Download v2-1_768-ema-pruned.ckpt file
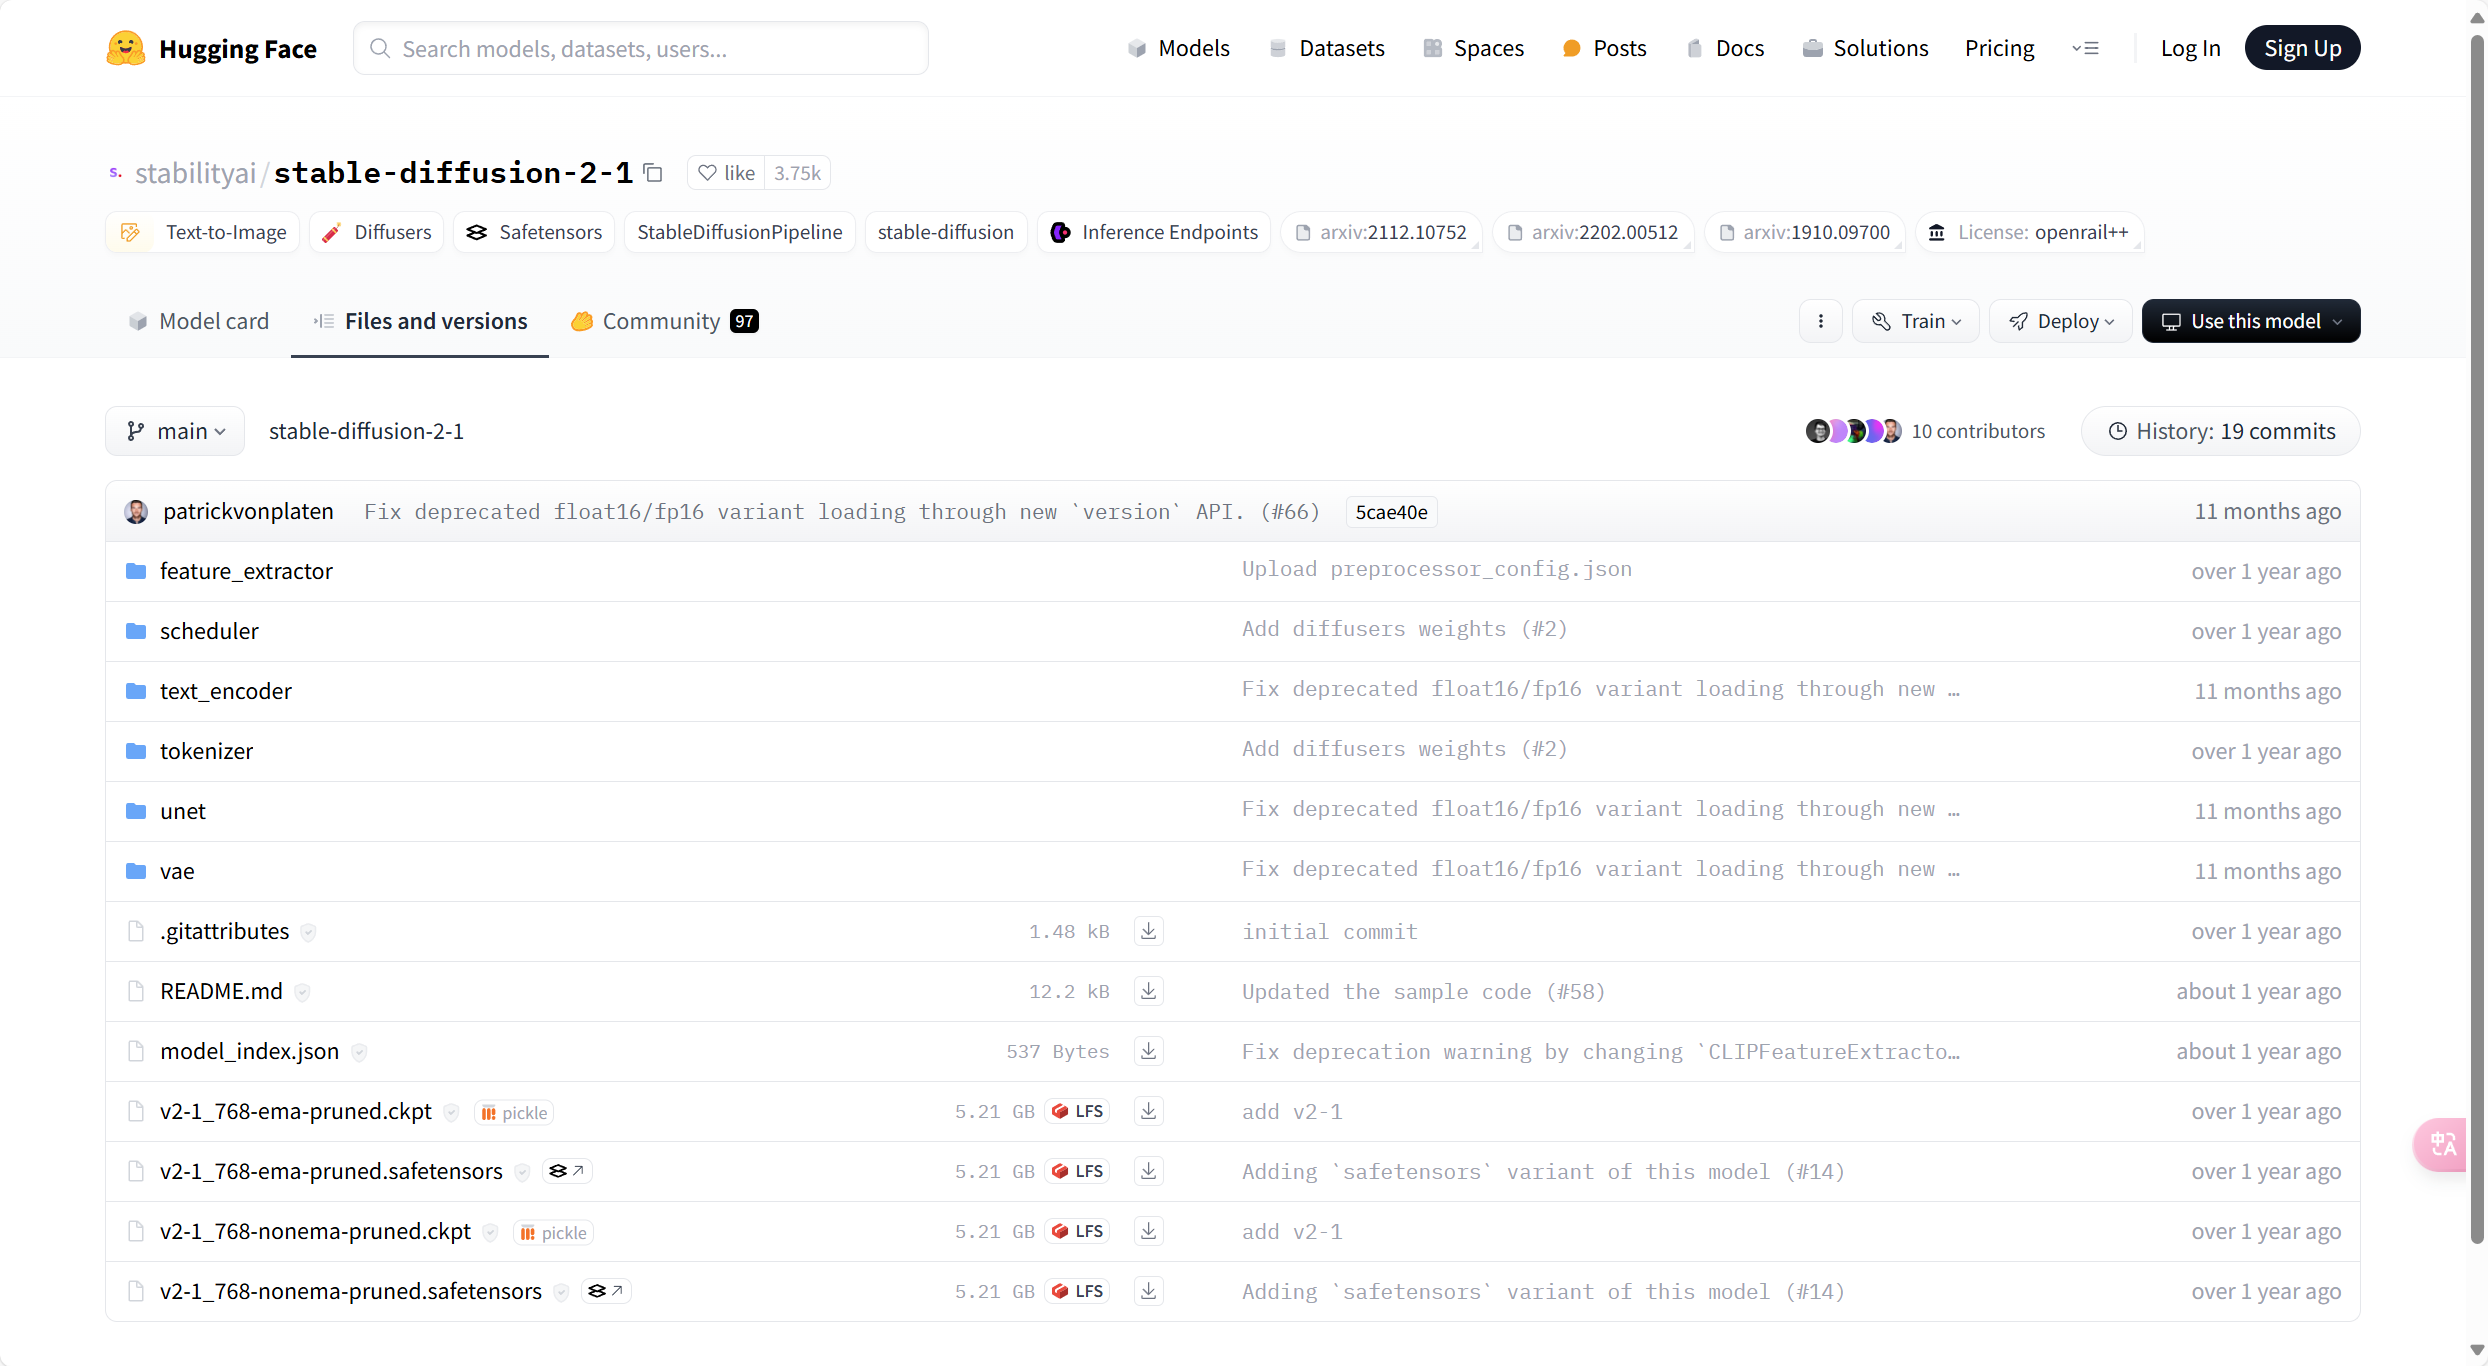Viewport: 2488px width, 1366px height. 1148,1111
